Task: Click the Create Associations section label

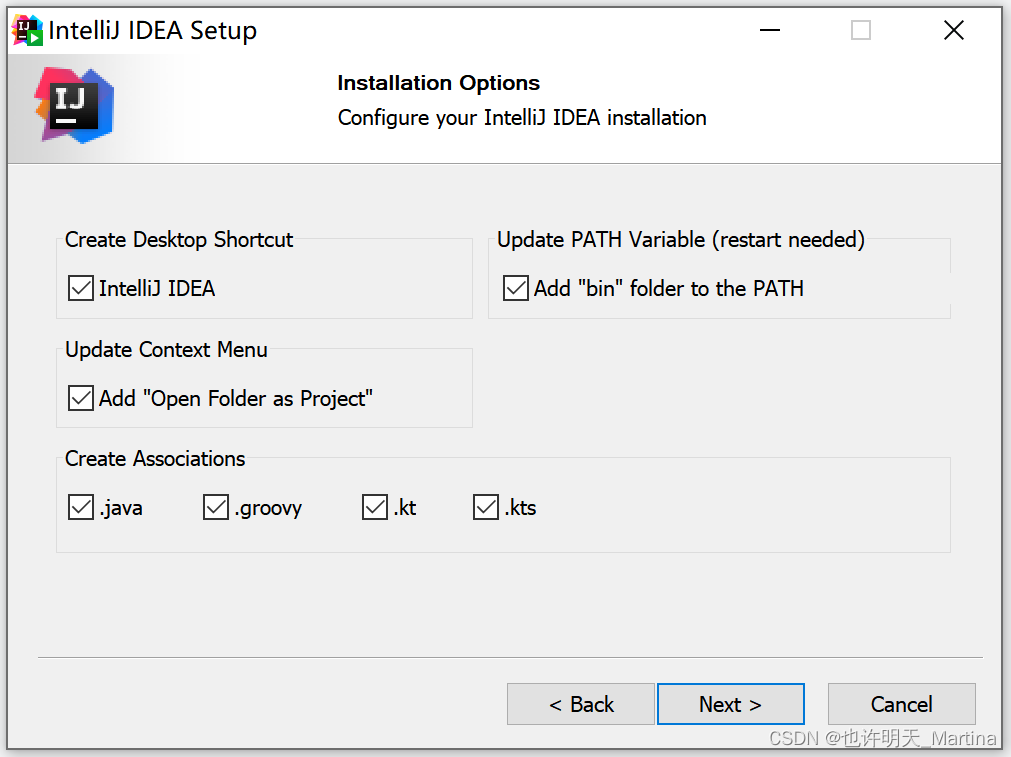Action: 155,459
